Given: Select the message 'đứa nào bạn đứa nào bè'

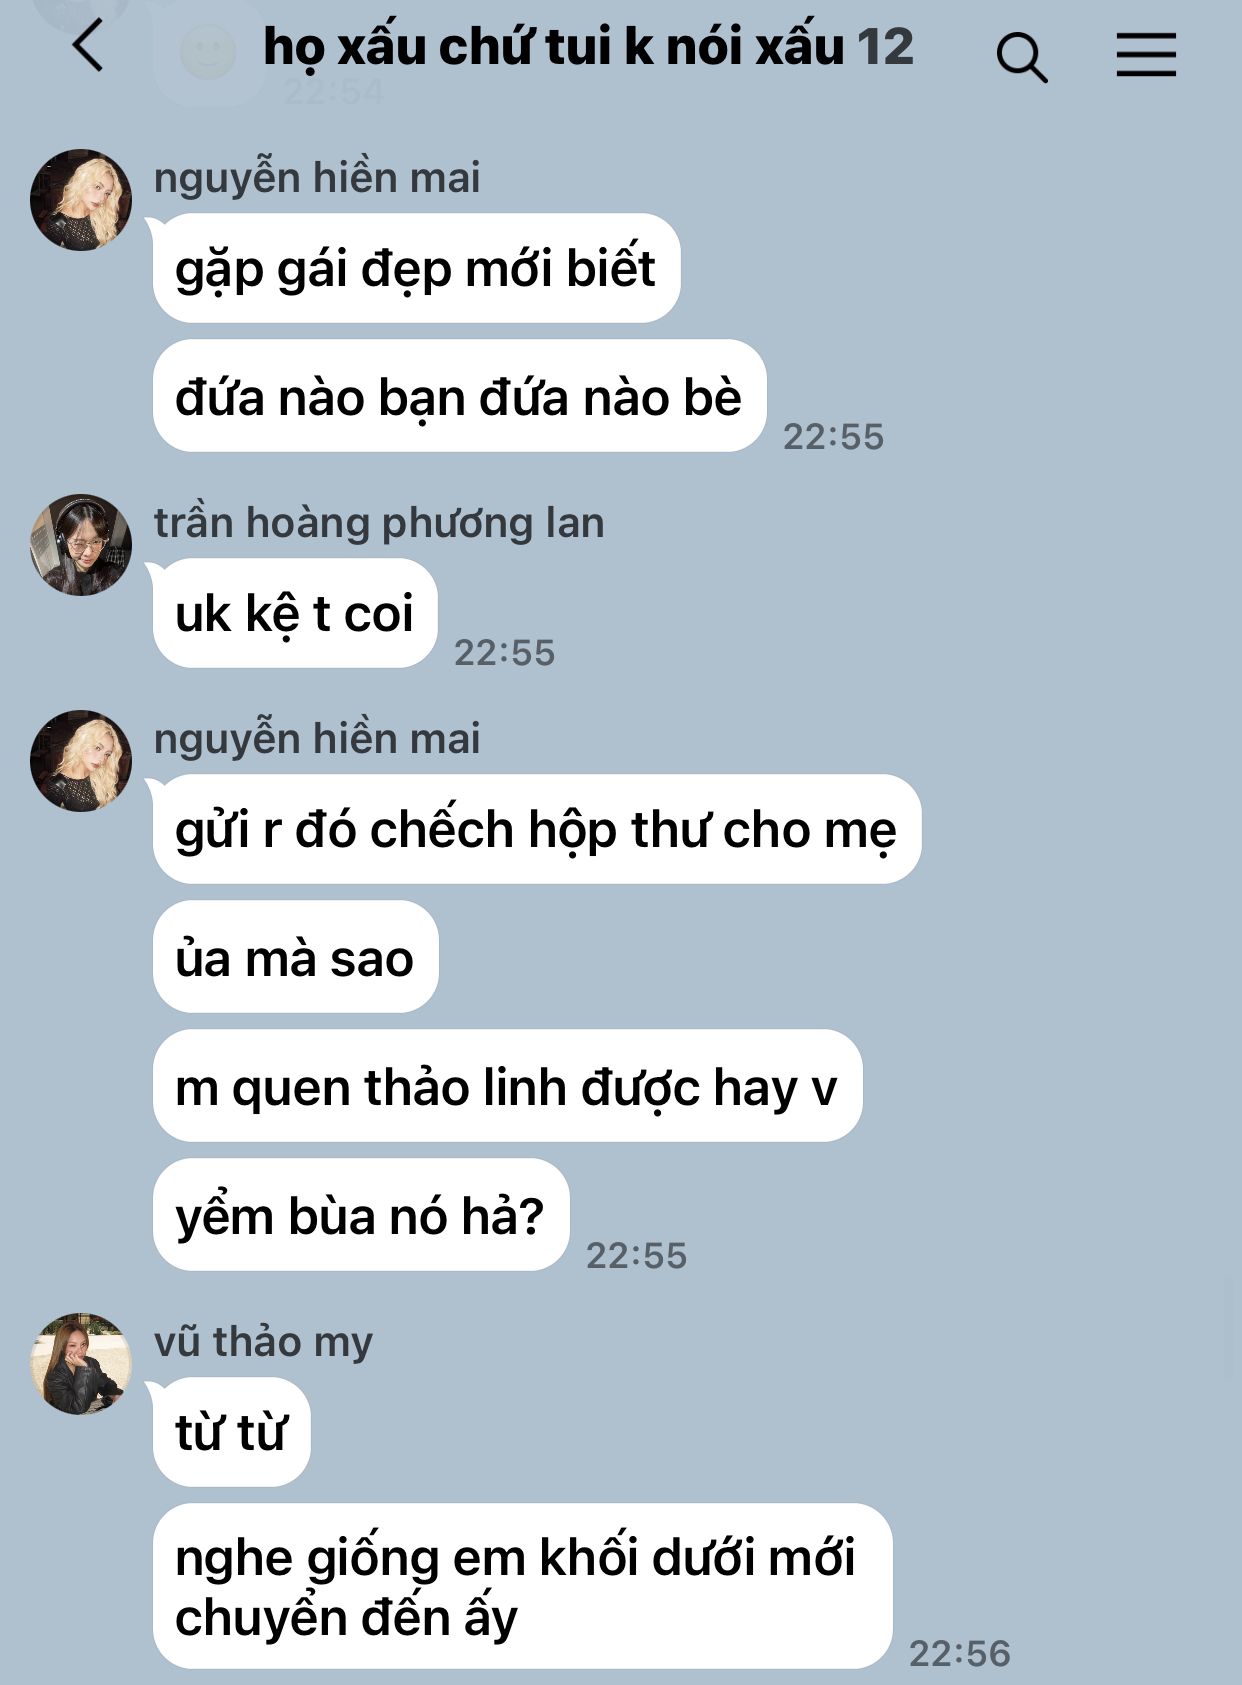Looking at the screenshot, I should [x=459, y=396].
